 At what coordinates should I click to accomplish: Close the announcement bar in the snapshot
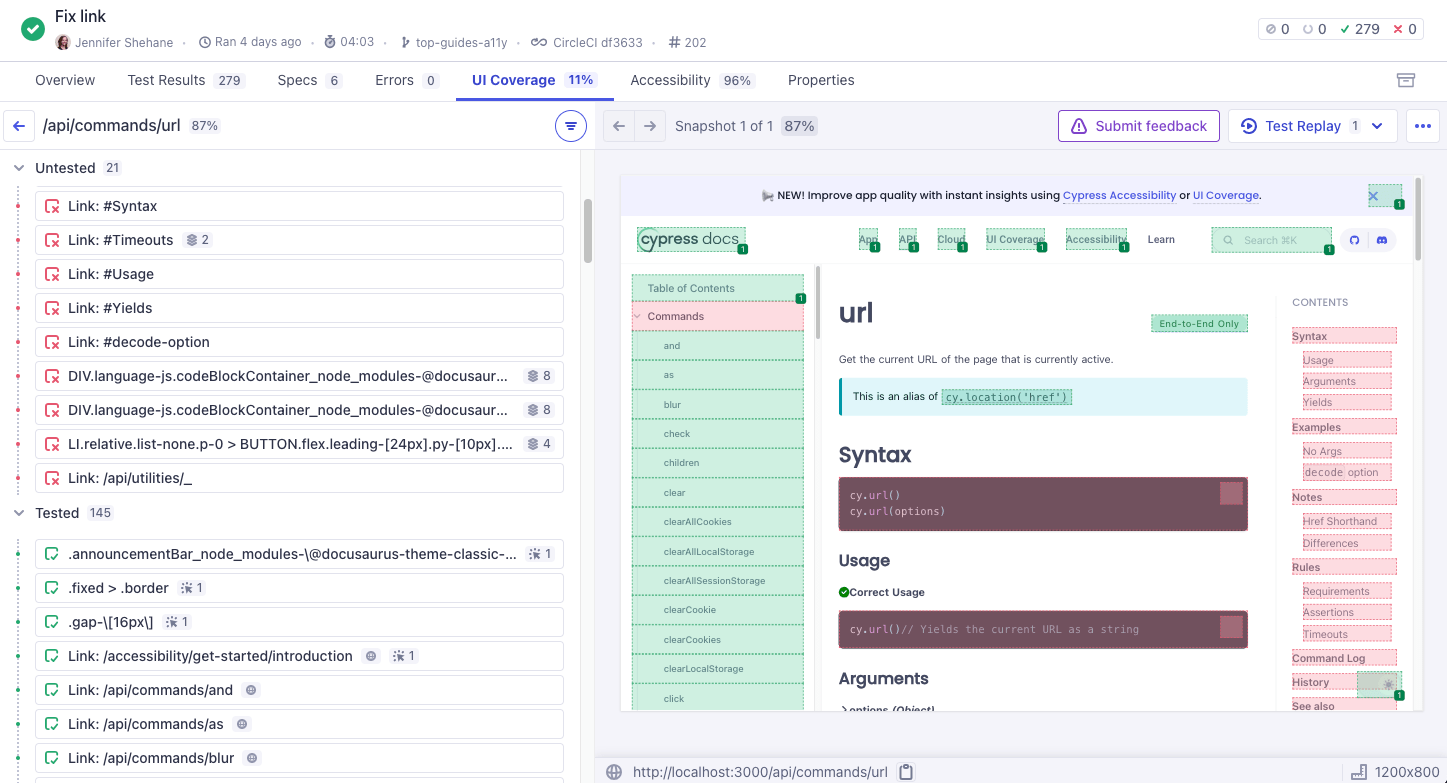pyautogui.click(x=1374, y=196)
